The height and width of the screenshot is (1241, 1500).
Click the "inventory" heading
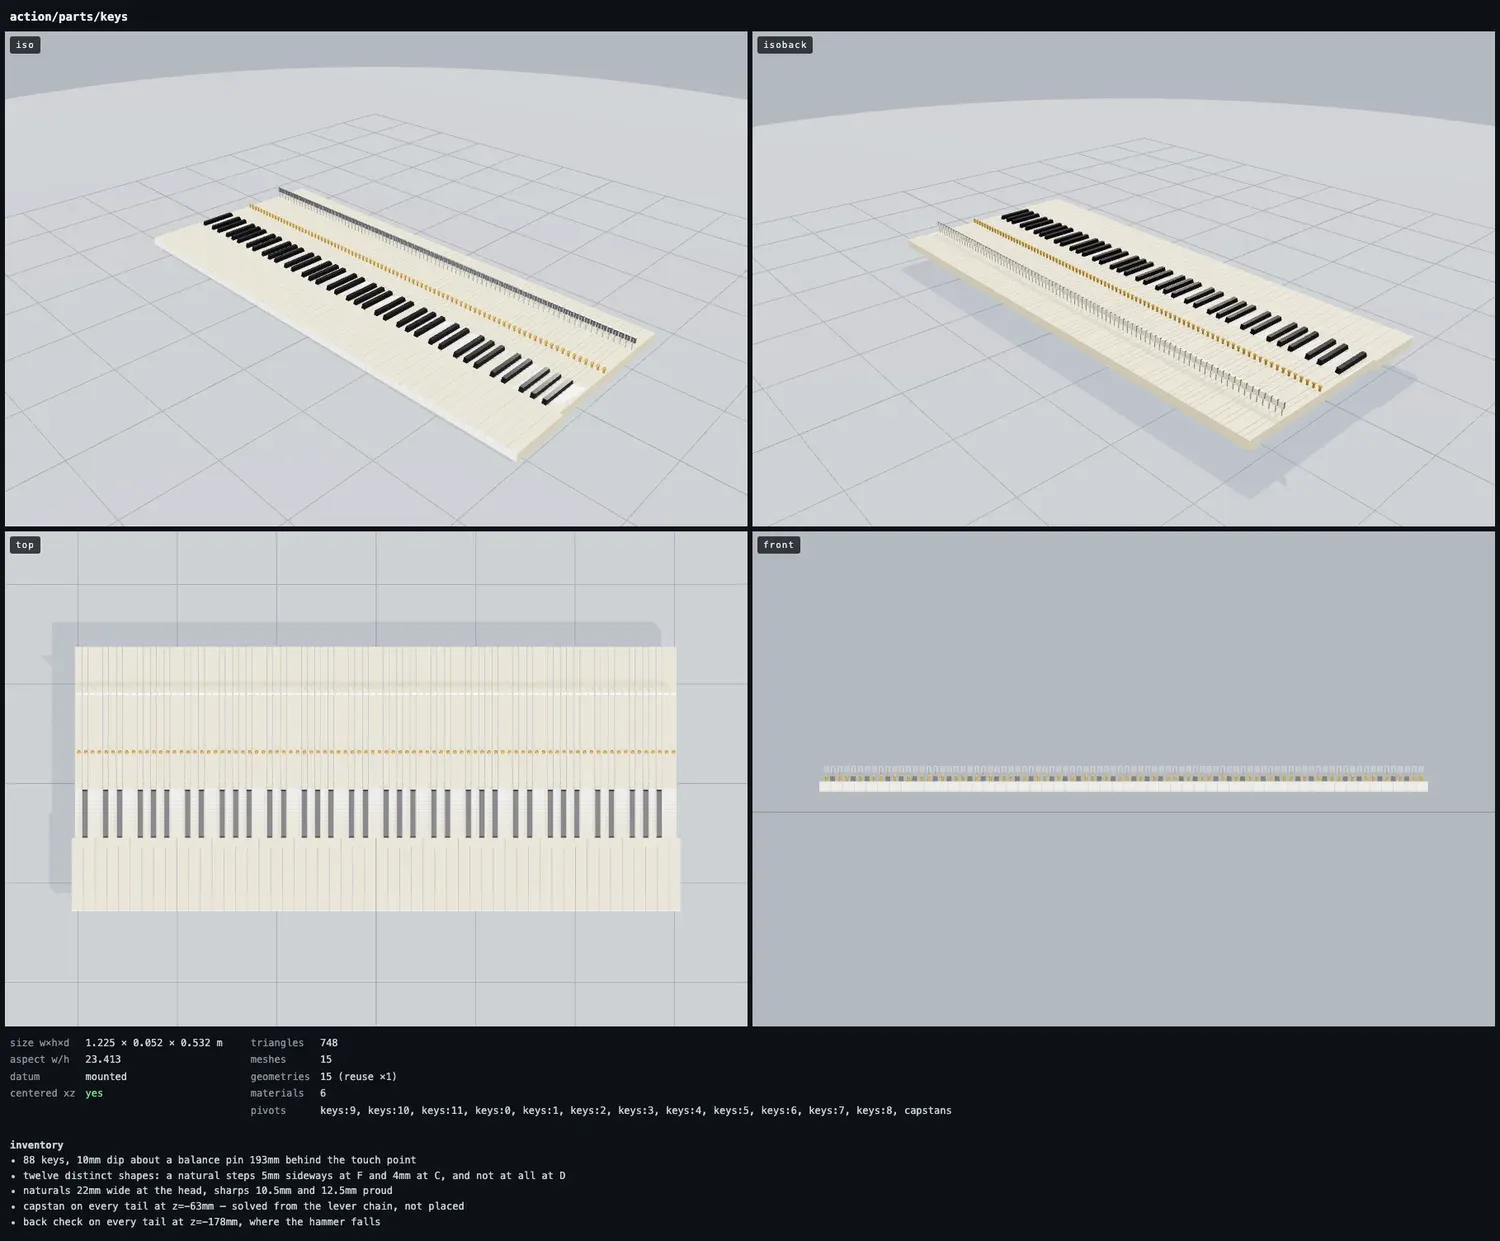click(37, 1145)
